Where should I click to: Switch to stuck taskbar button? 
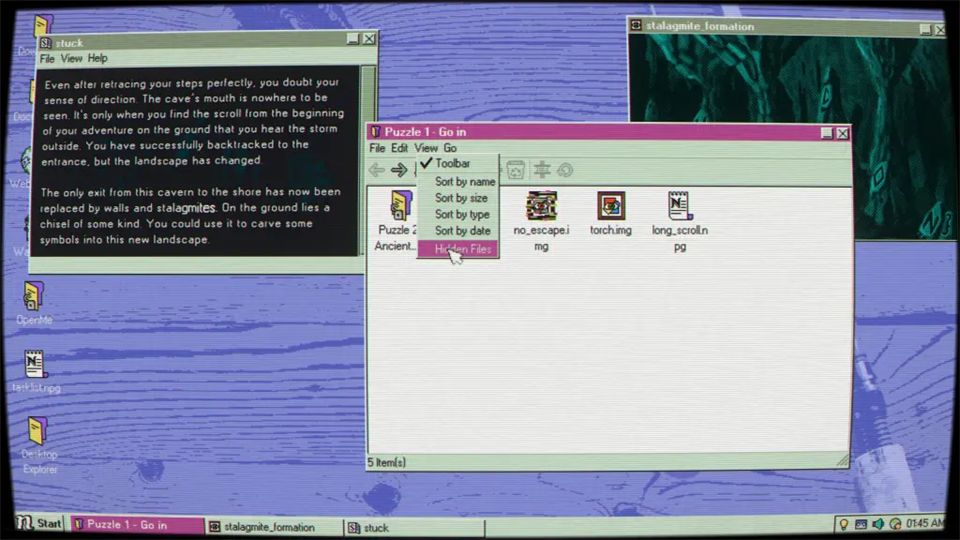[414, 528]
